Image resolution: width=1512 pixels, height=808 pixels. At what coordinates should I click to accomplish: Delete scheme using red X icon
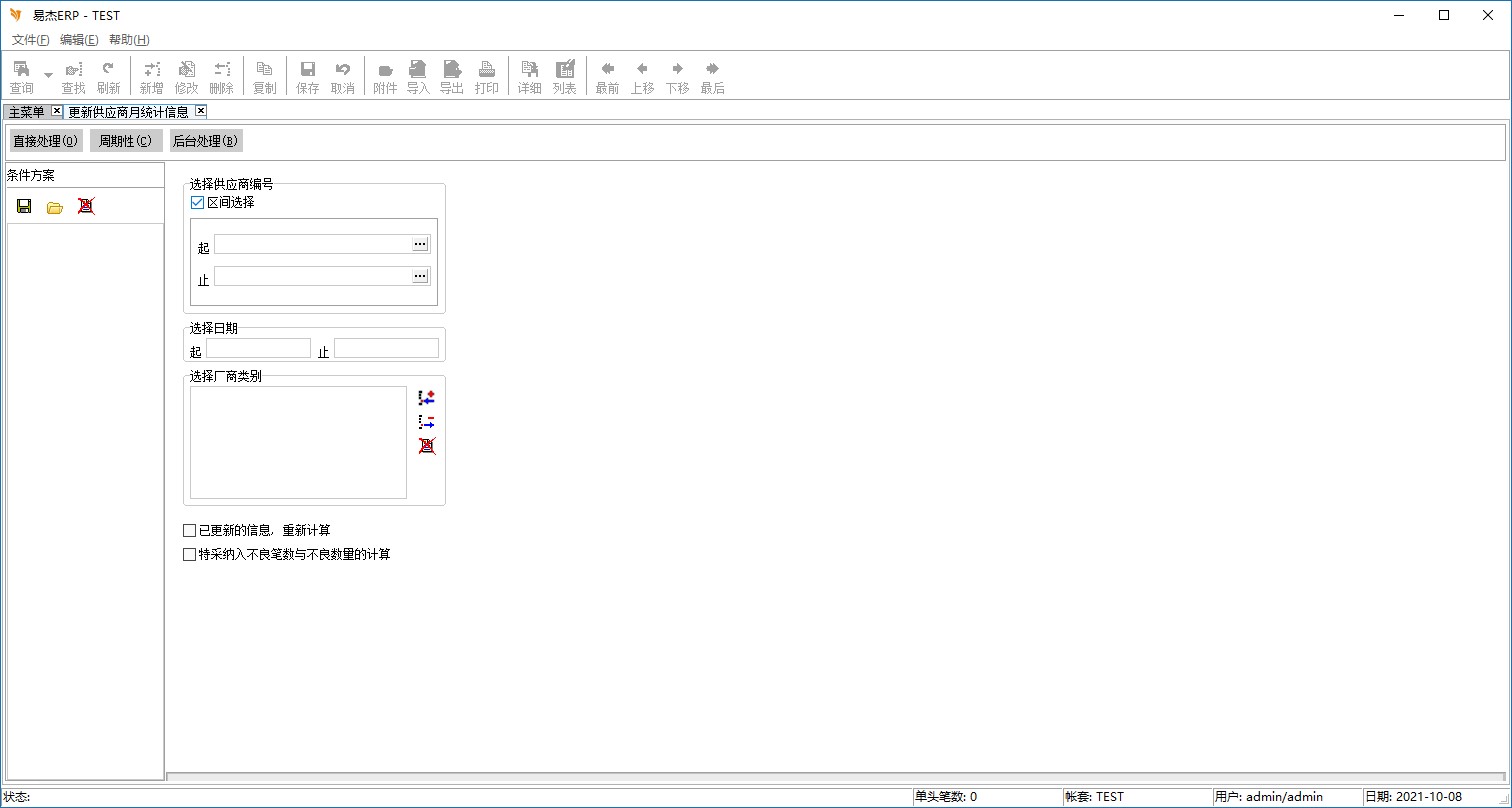click(x=86, y=206)
